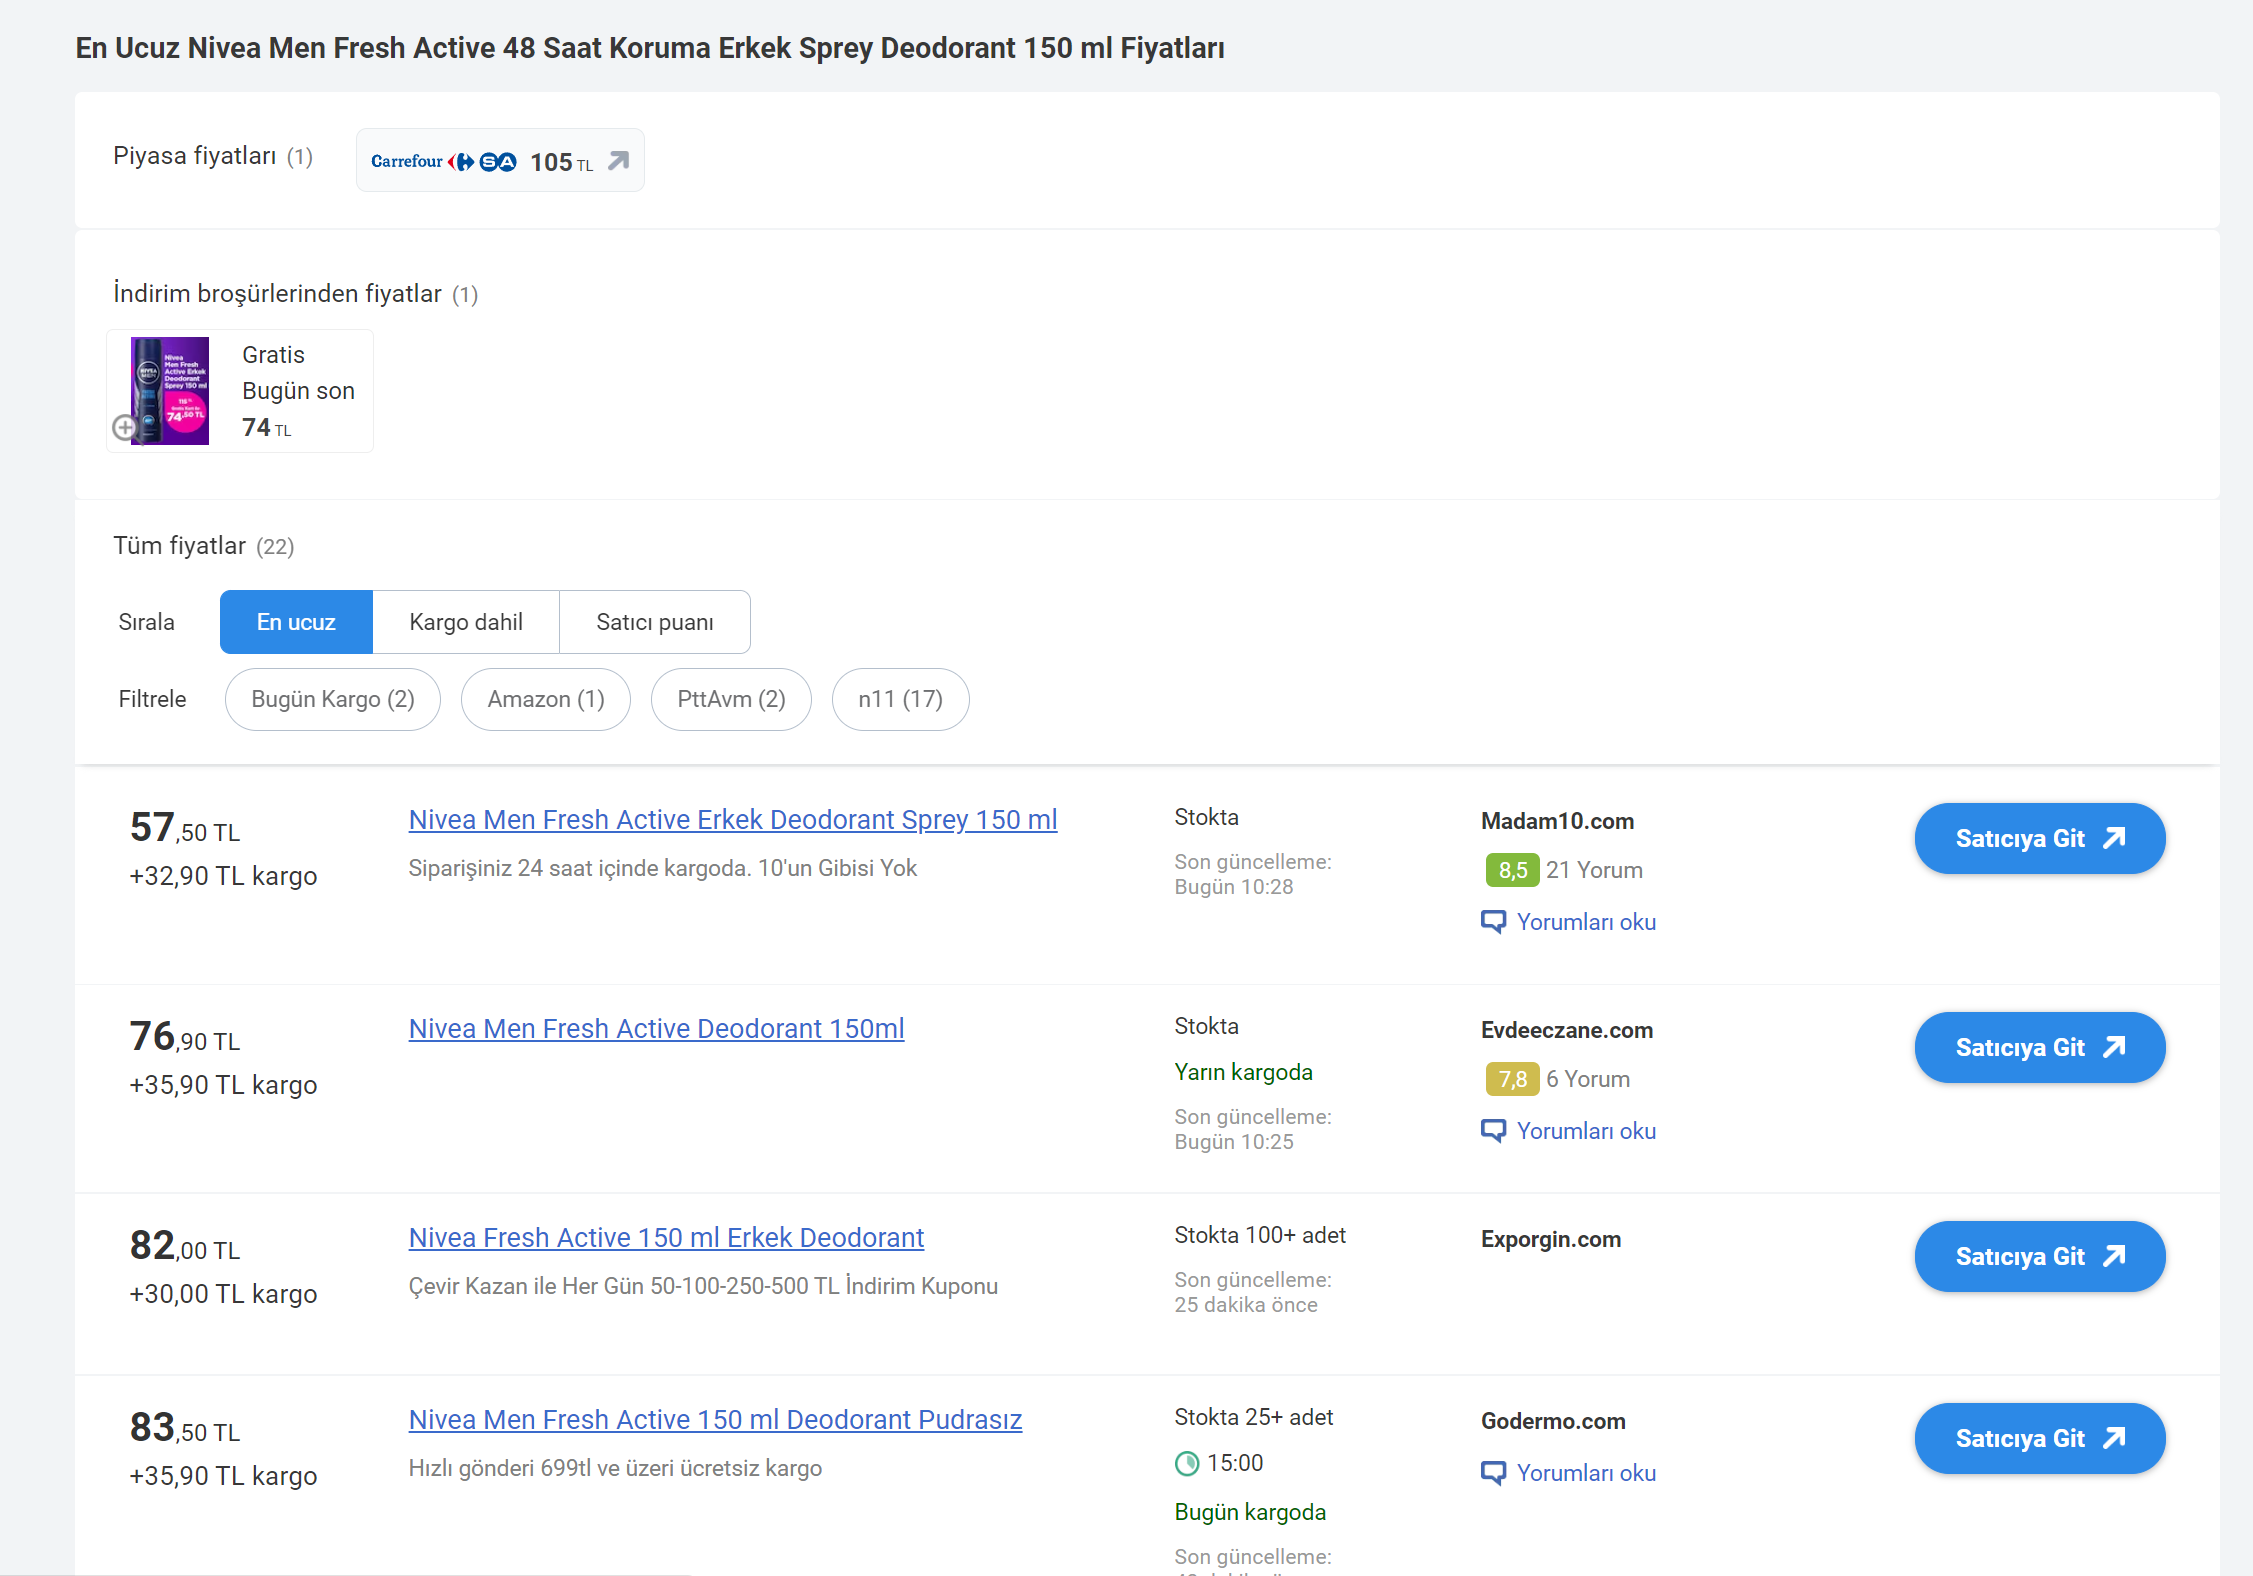Sort by Satıcı puanı tab
The image size is (2253, 1576).
654,622
